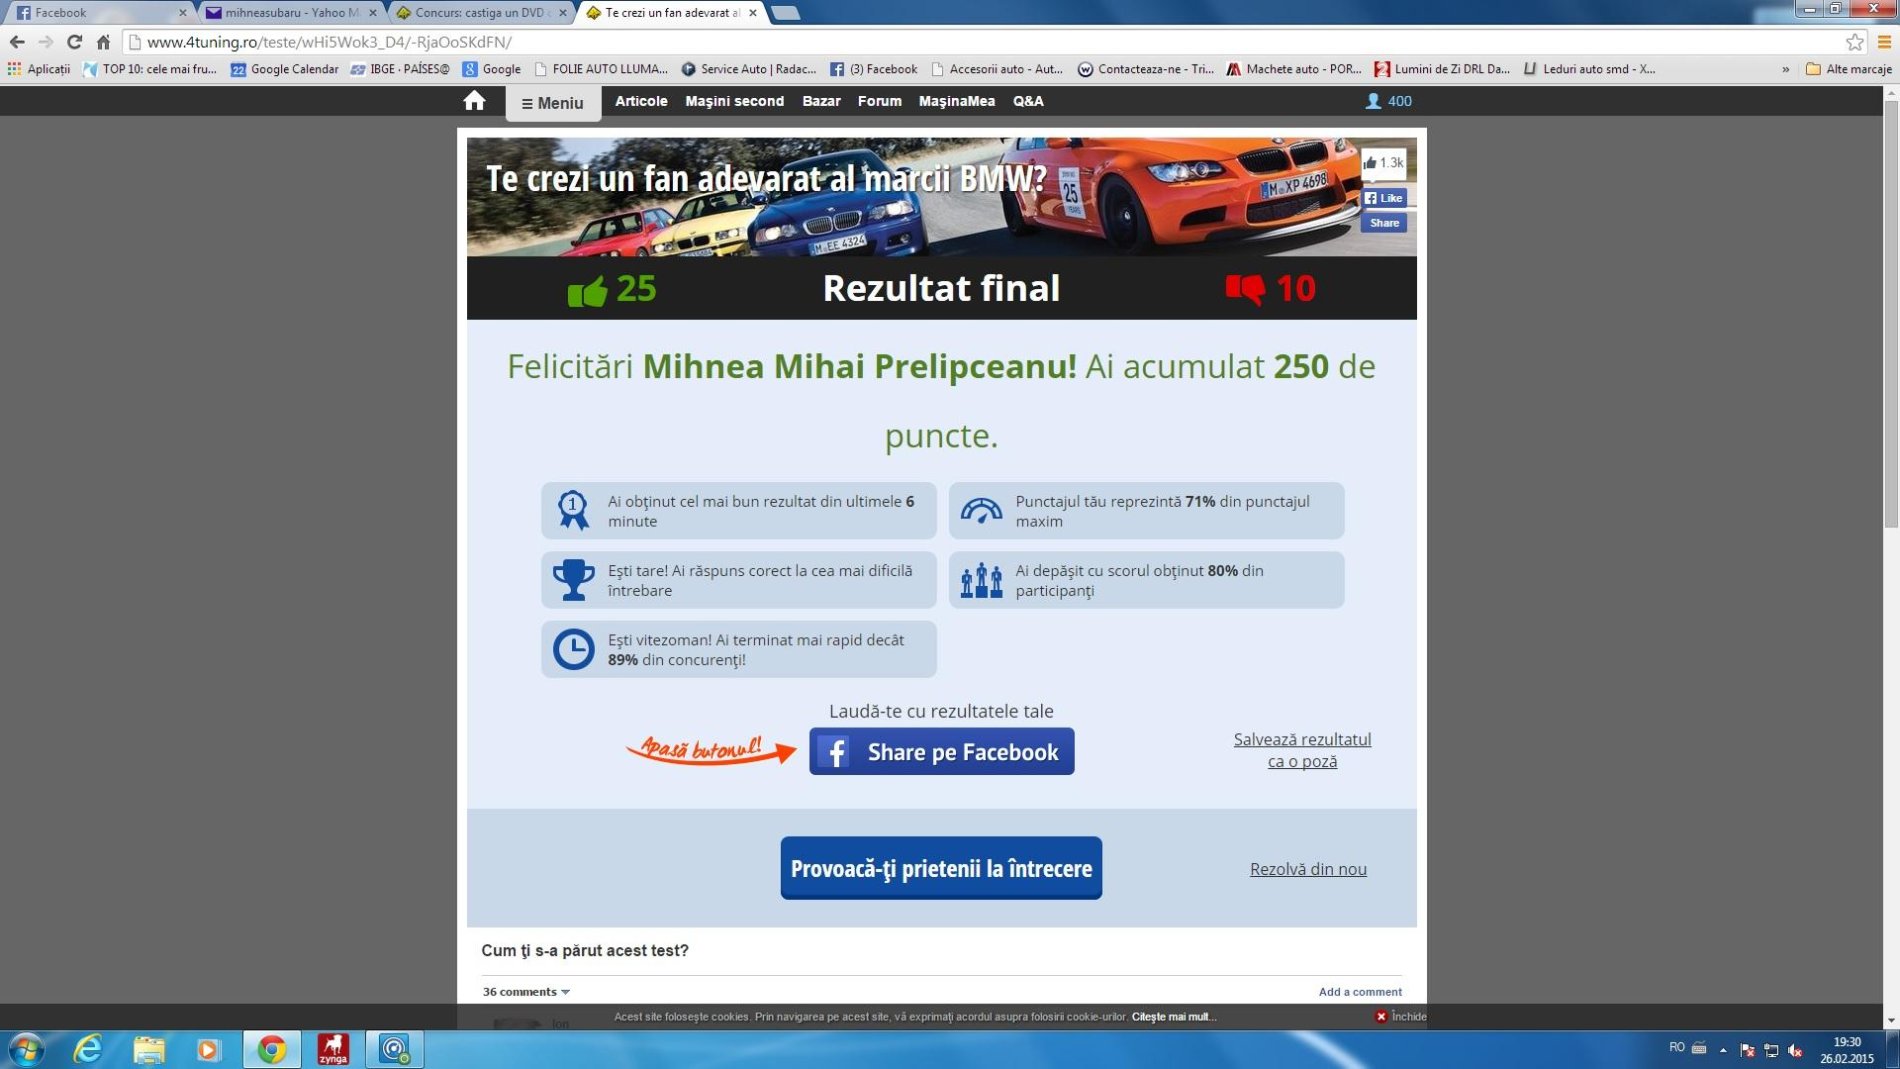The image size is (1900, 1069).
Task: Click the speedometer icon beside 71% score
Action: click(x=981, y=511)
